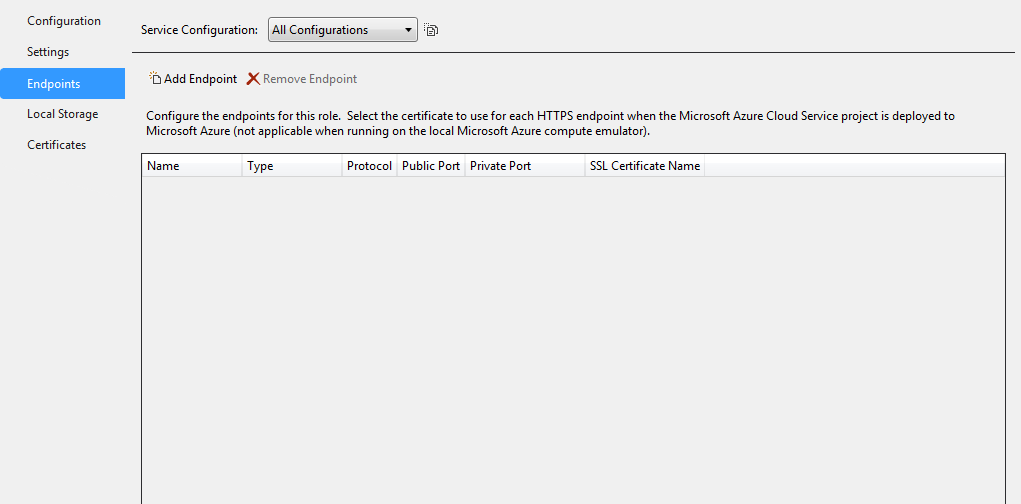Open the Settings page in the sidebar
This screenshot has height=504, width=1021.
pos(48,52)
